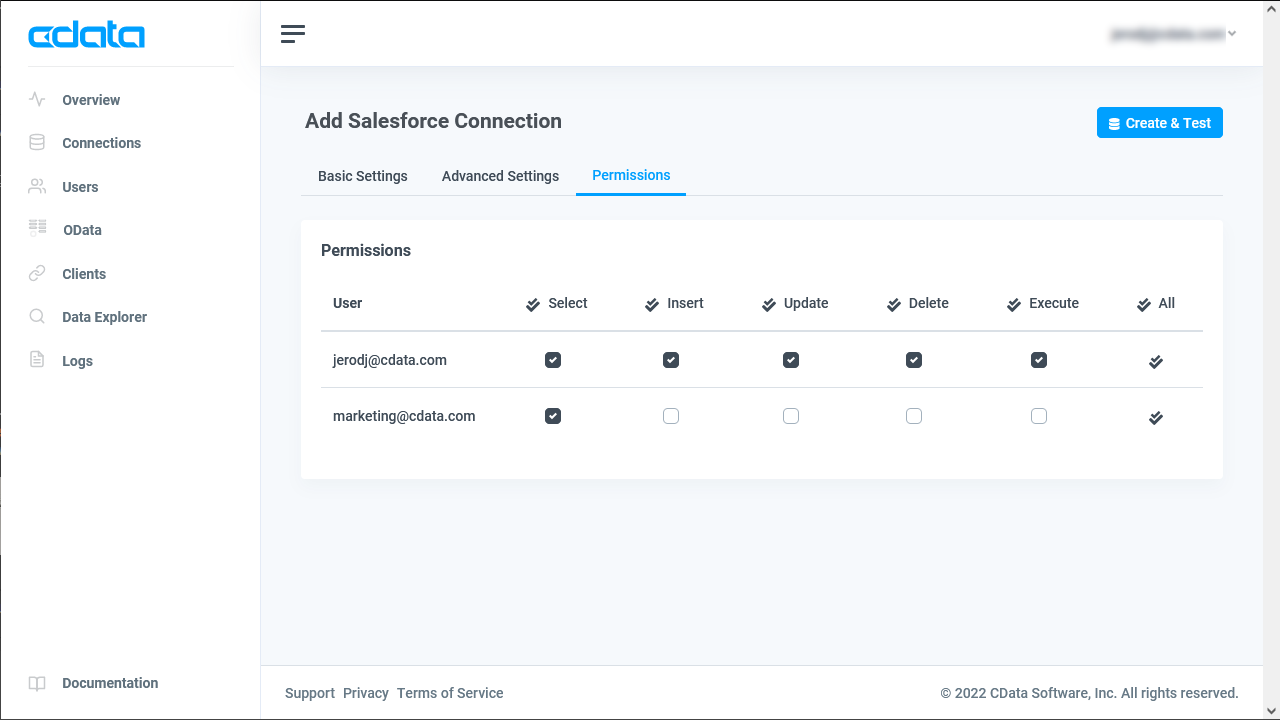1280x720 pixels.
Task: Click the OData table icon in sidebar
Action: click(37, 229)
